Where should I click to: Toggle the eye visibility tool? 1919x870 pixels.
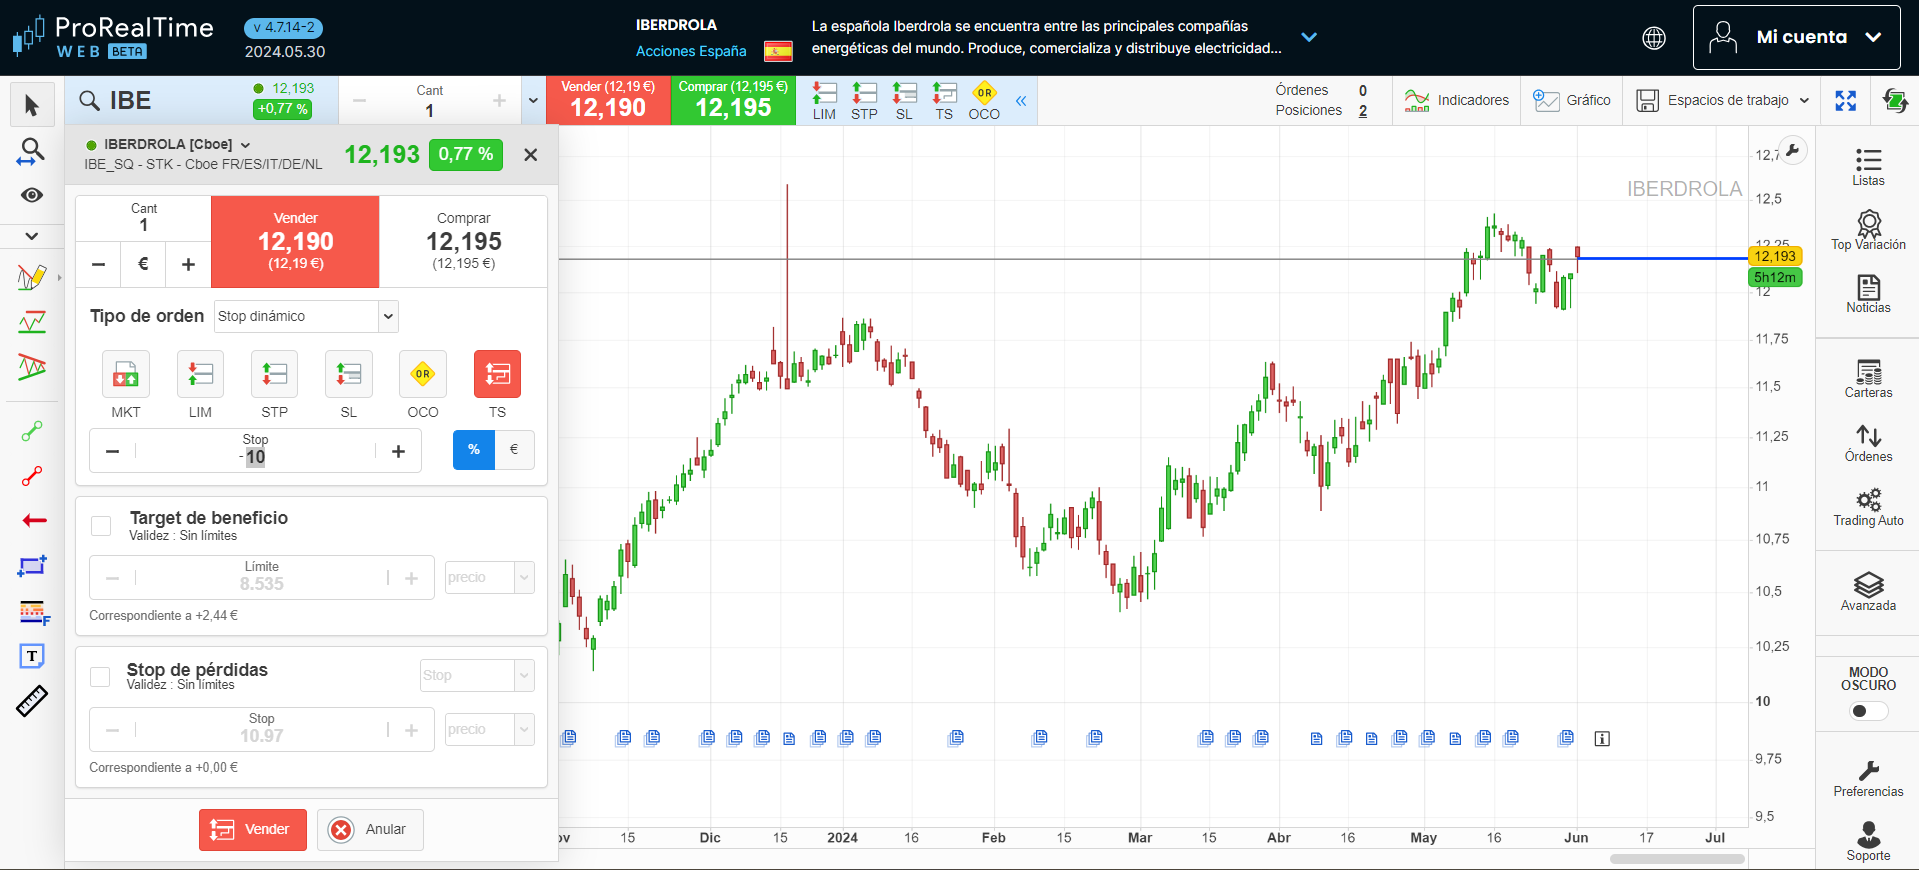tap(32, 195)
